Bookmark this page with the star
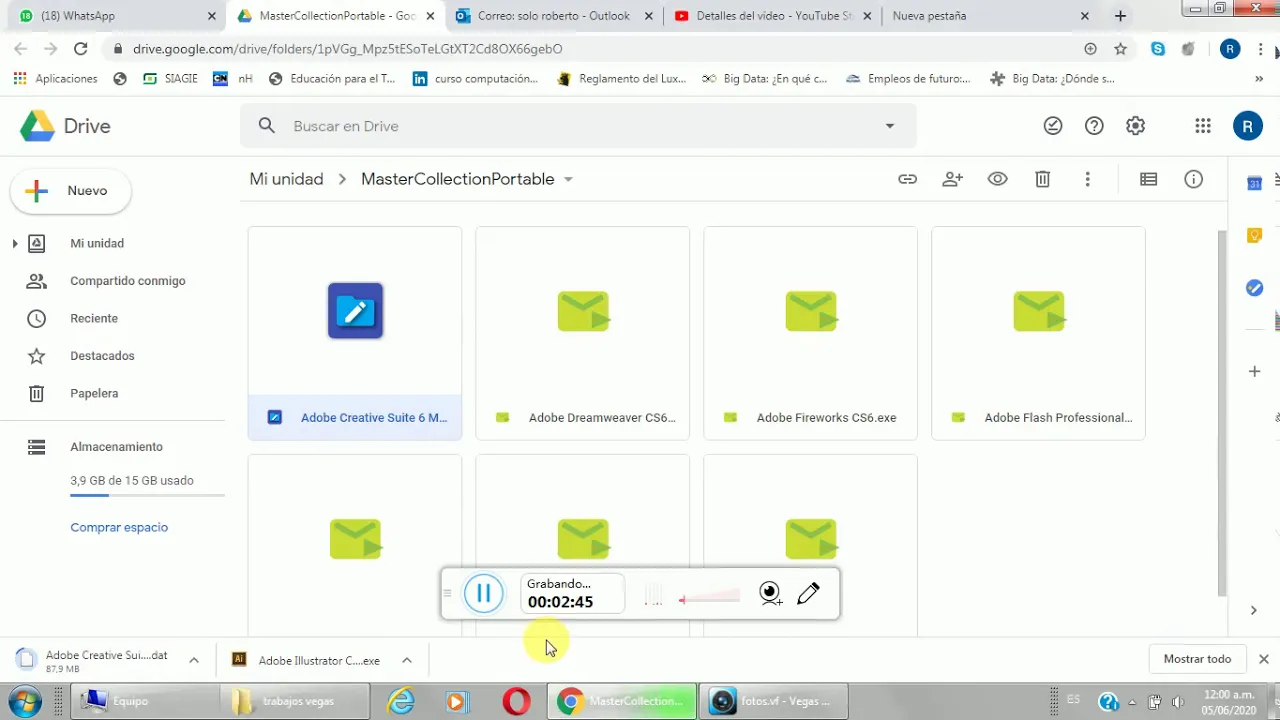This screenshot has height=720, width=1280. 1120,48
